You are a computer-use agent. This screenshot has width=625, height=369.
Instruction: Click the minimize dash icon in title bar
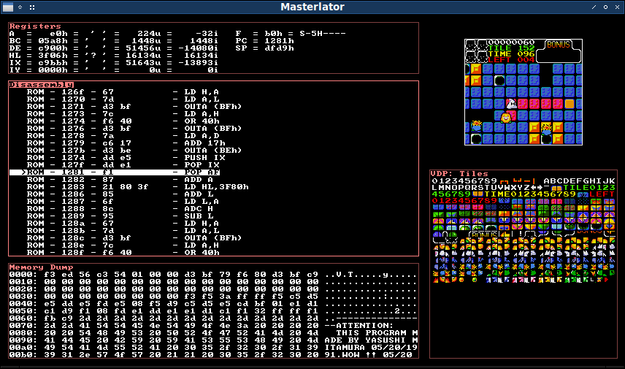[x=594, y=7]
